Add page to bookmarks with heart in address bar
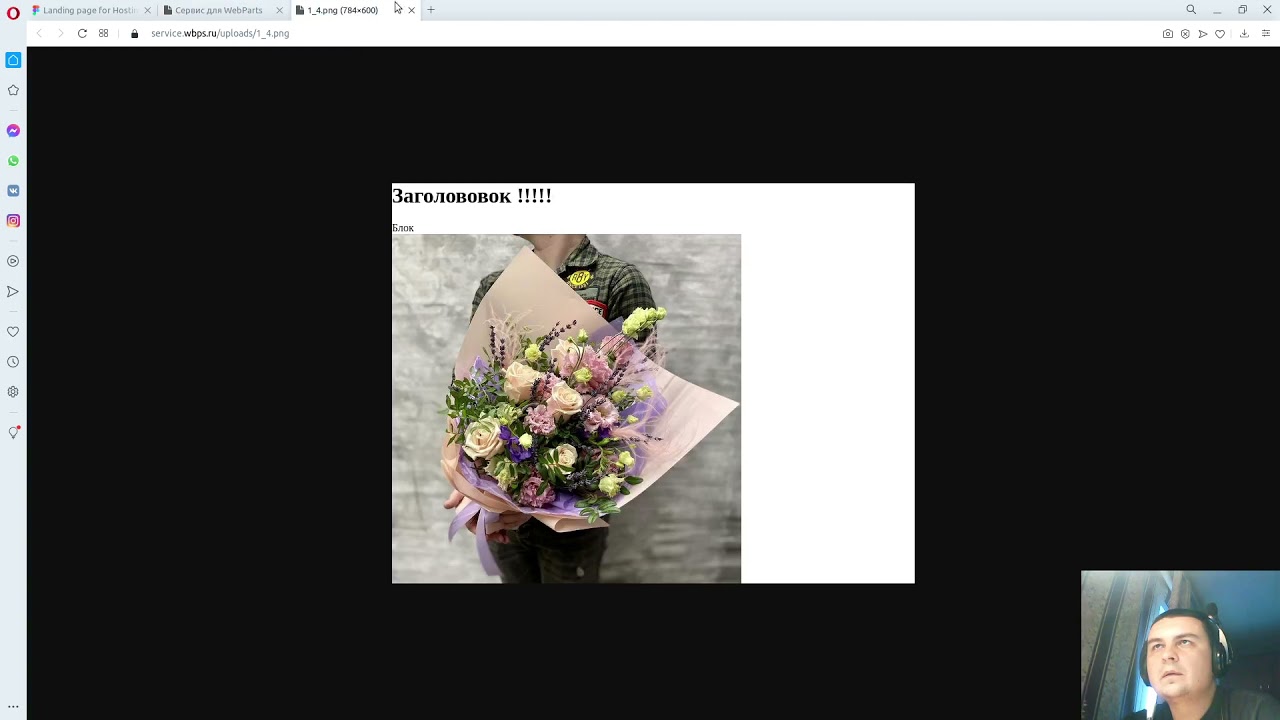This screenshot has width=1280, height=720. 1220,34
